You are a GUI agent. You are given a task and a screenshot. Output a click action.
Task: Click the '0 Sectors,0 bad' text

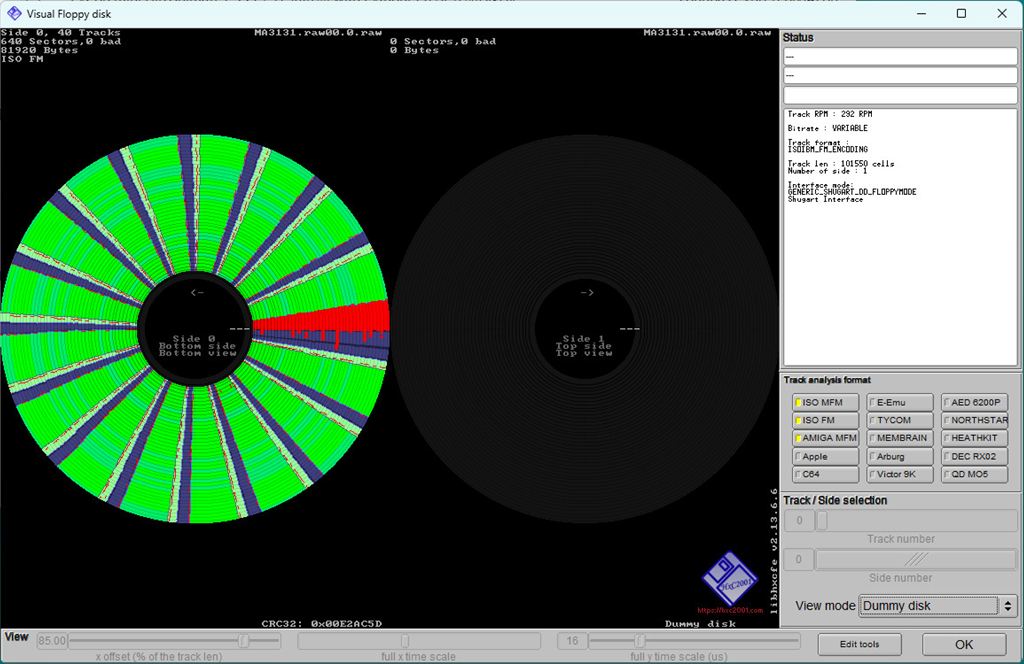[x=443, y=41]
